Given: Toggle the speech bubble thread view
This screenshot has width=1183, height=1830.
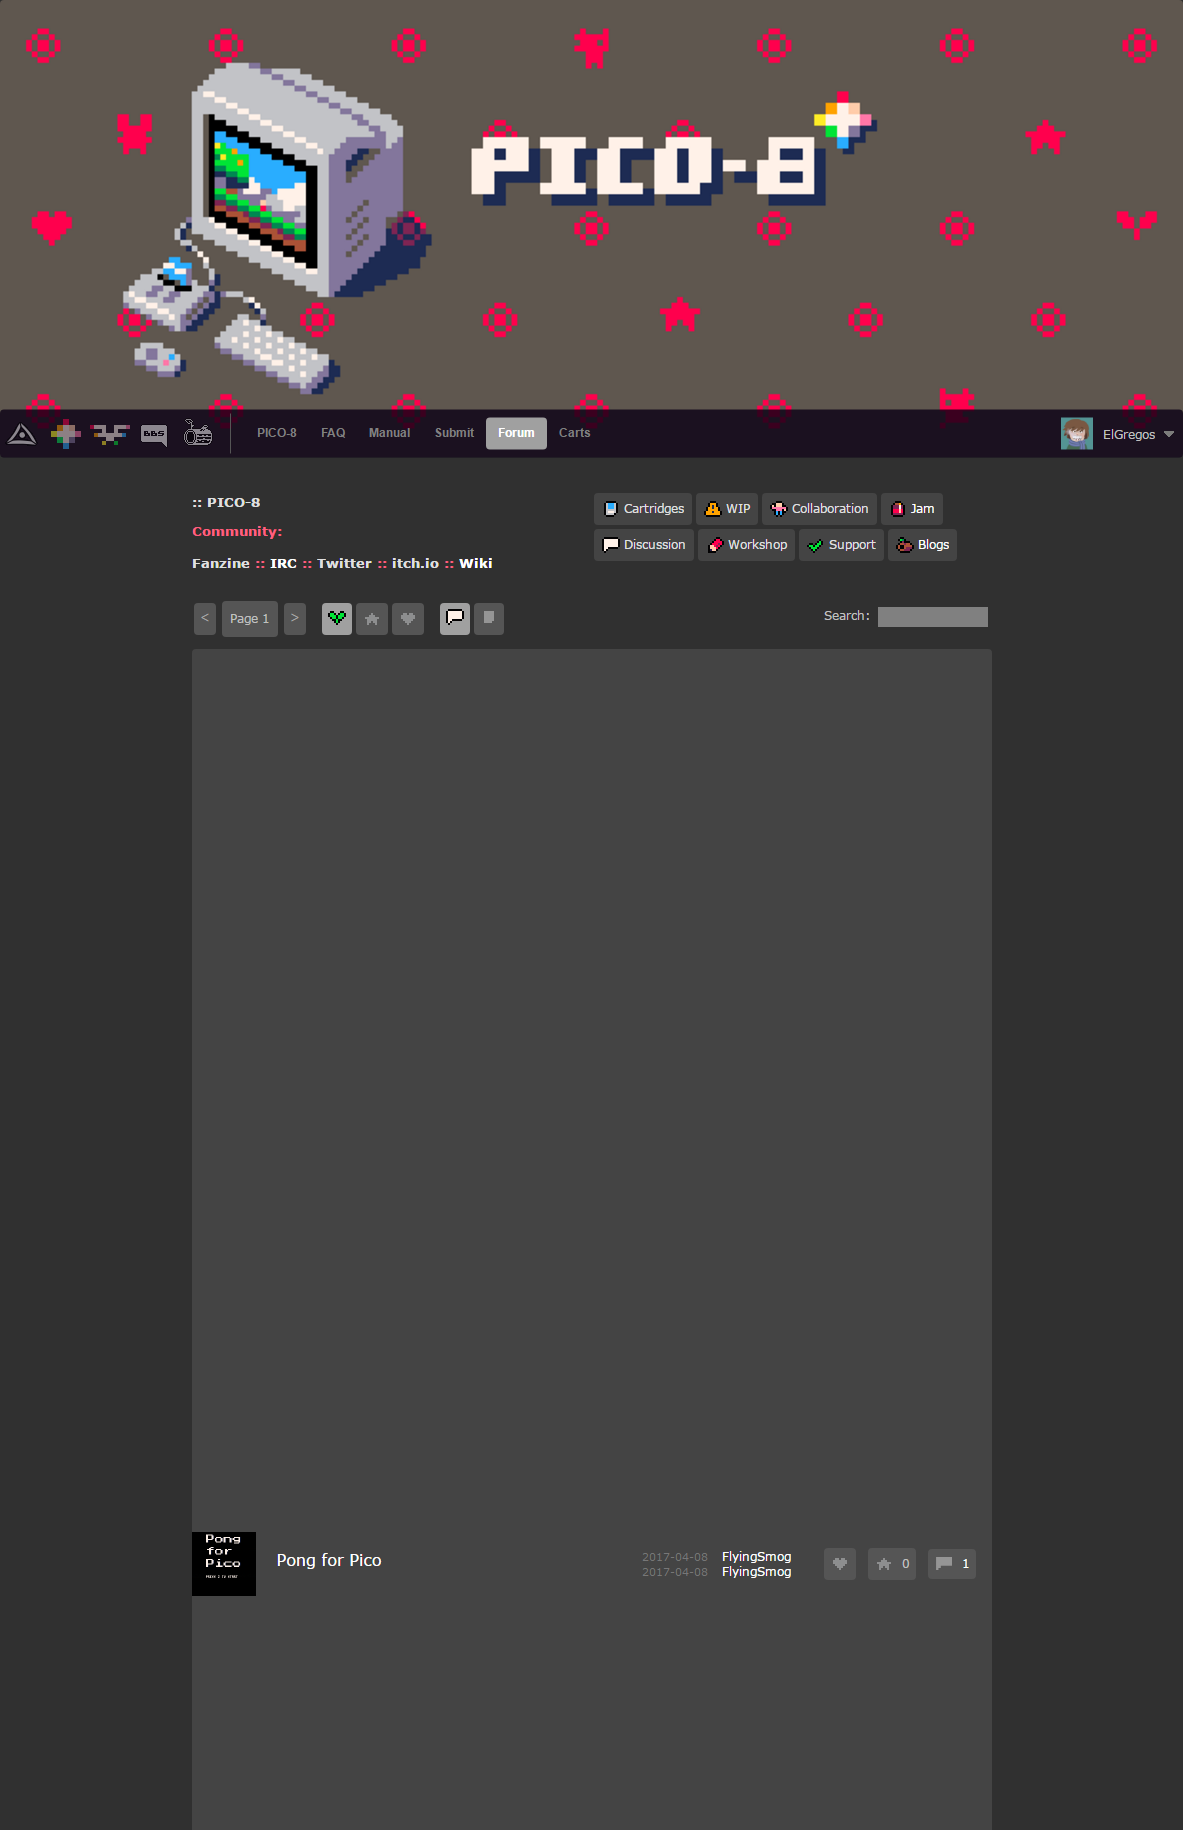Looking at the screenshot, I should (x=455, y=619).
